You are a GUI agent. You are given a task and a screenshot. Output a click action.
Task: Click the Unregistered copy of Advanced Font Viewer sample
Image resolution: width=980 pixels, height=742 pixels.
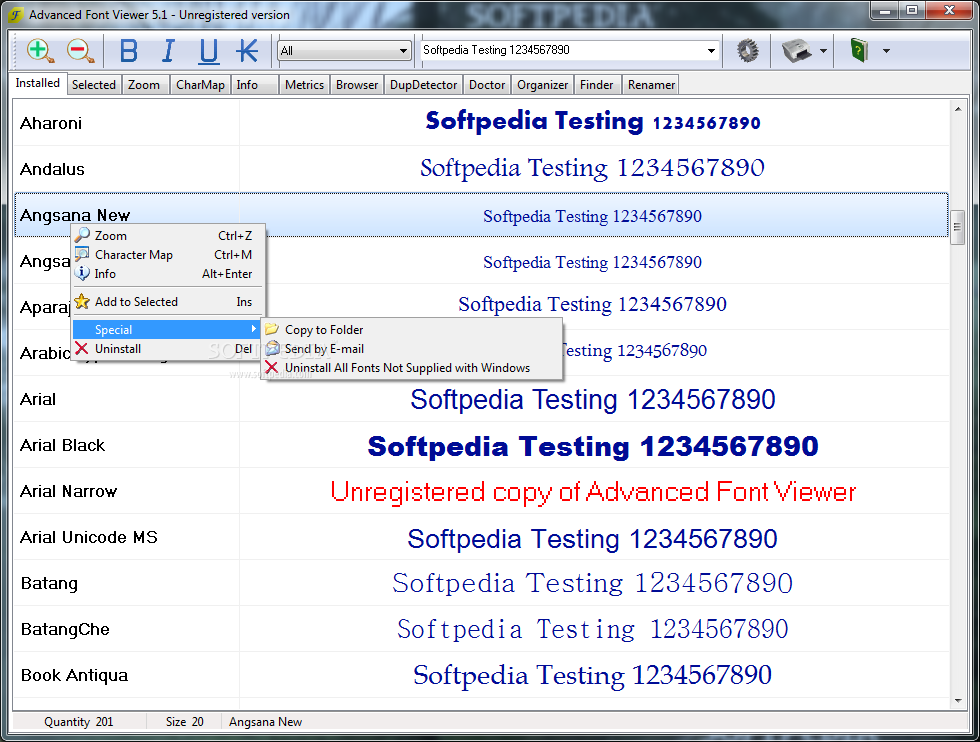coord(593,492)
